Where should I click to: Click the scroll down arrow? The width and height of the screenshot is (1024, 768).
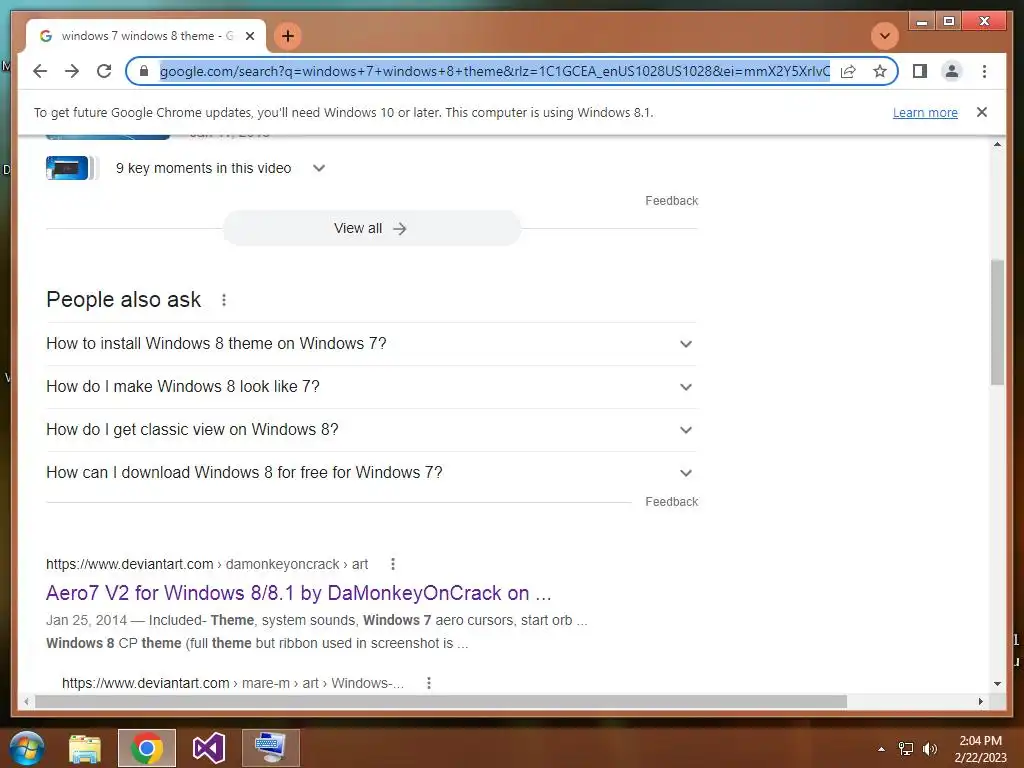pyautogui.click(x=997, y=684)
